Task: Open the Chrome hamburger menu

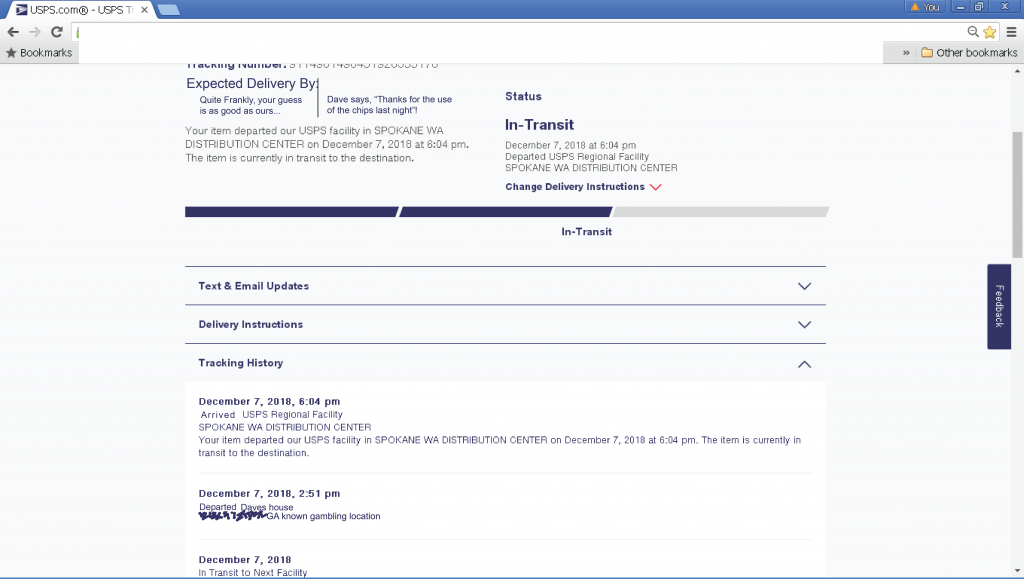Action: click(1011, 32)
